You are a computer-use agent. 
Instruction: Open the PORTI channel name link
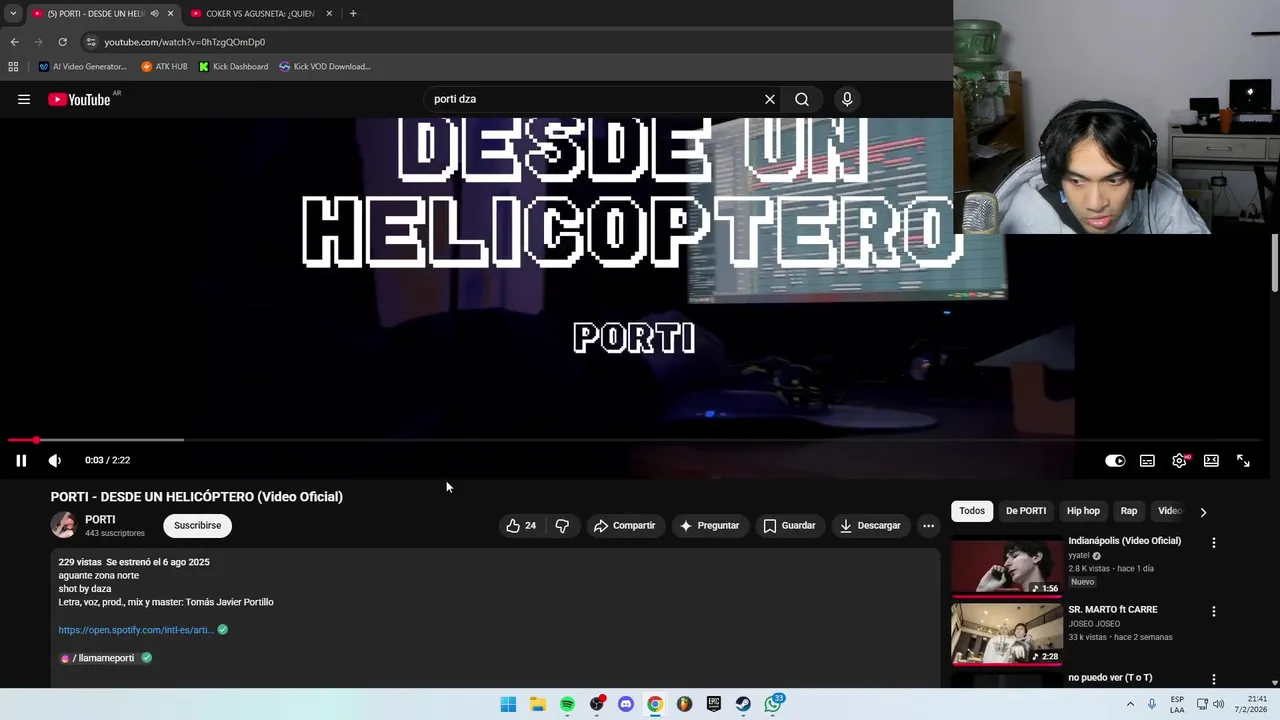tap(100, 519)
